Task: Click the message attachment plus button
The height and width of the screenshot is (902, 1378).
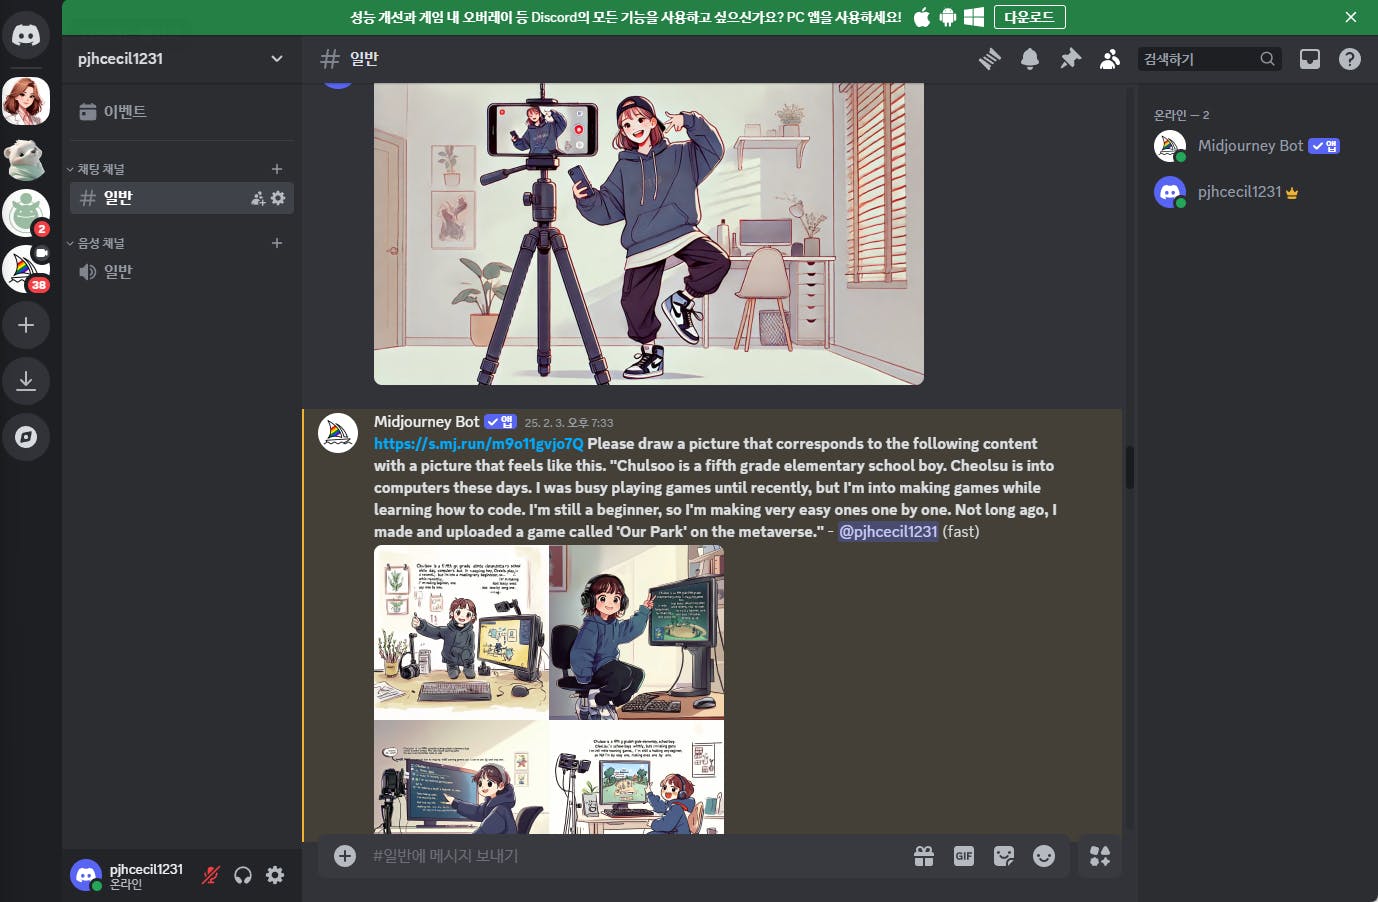Action: 345,856
